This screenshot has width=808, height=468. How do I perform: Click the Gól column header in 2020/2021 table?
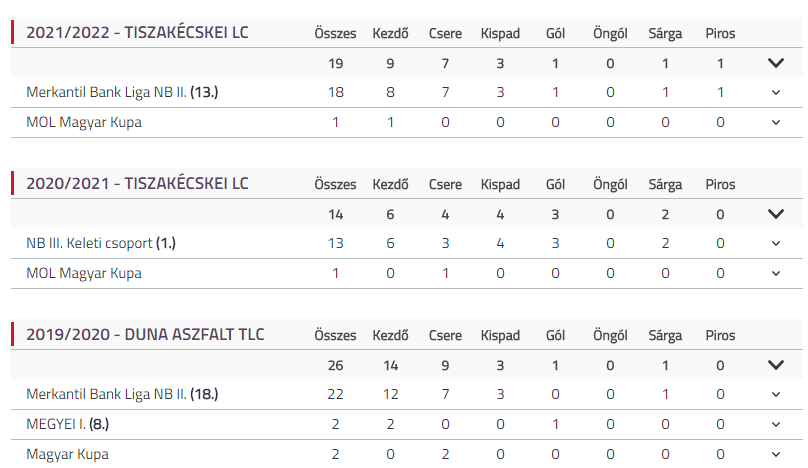(555, 184)
